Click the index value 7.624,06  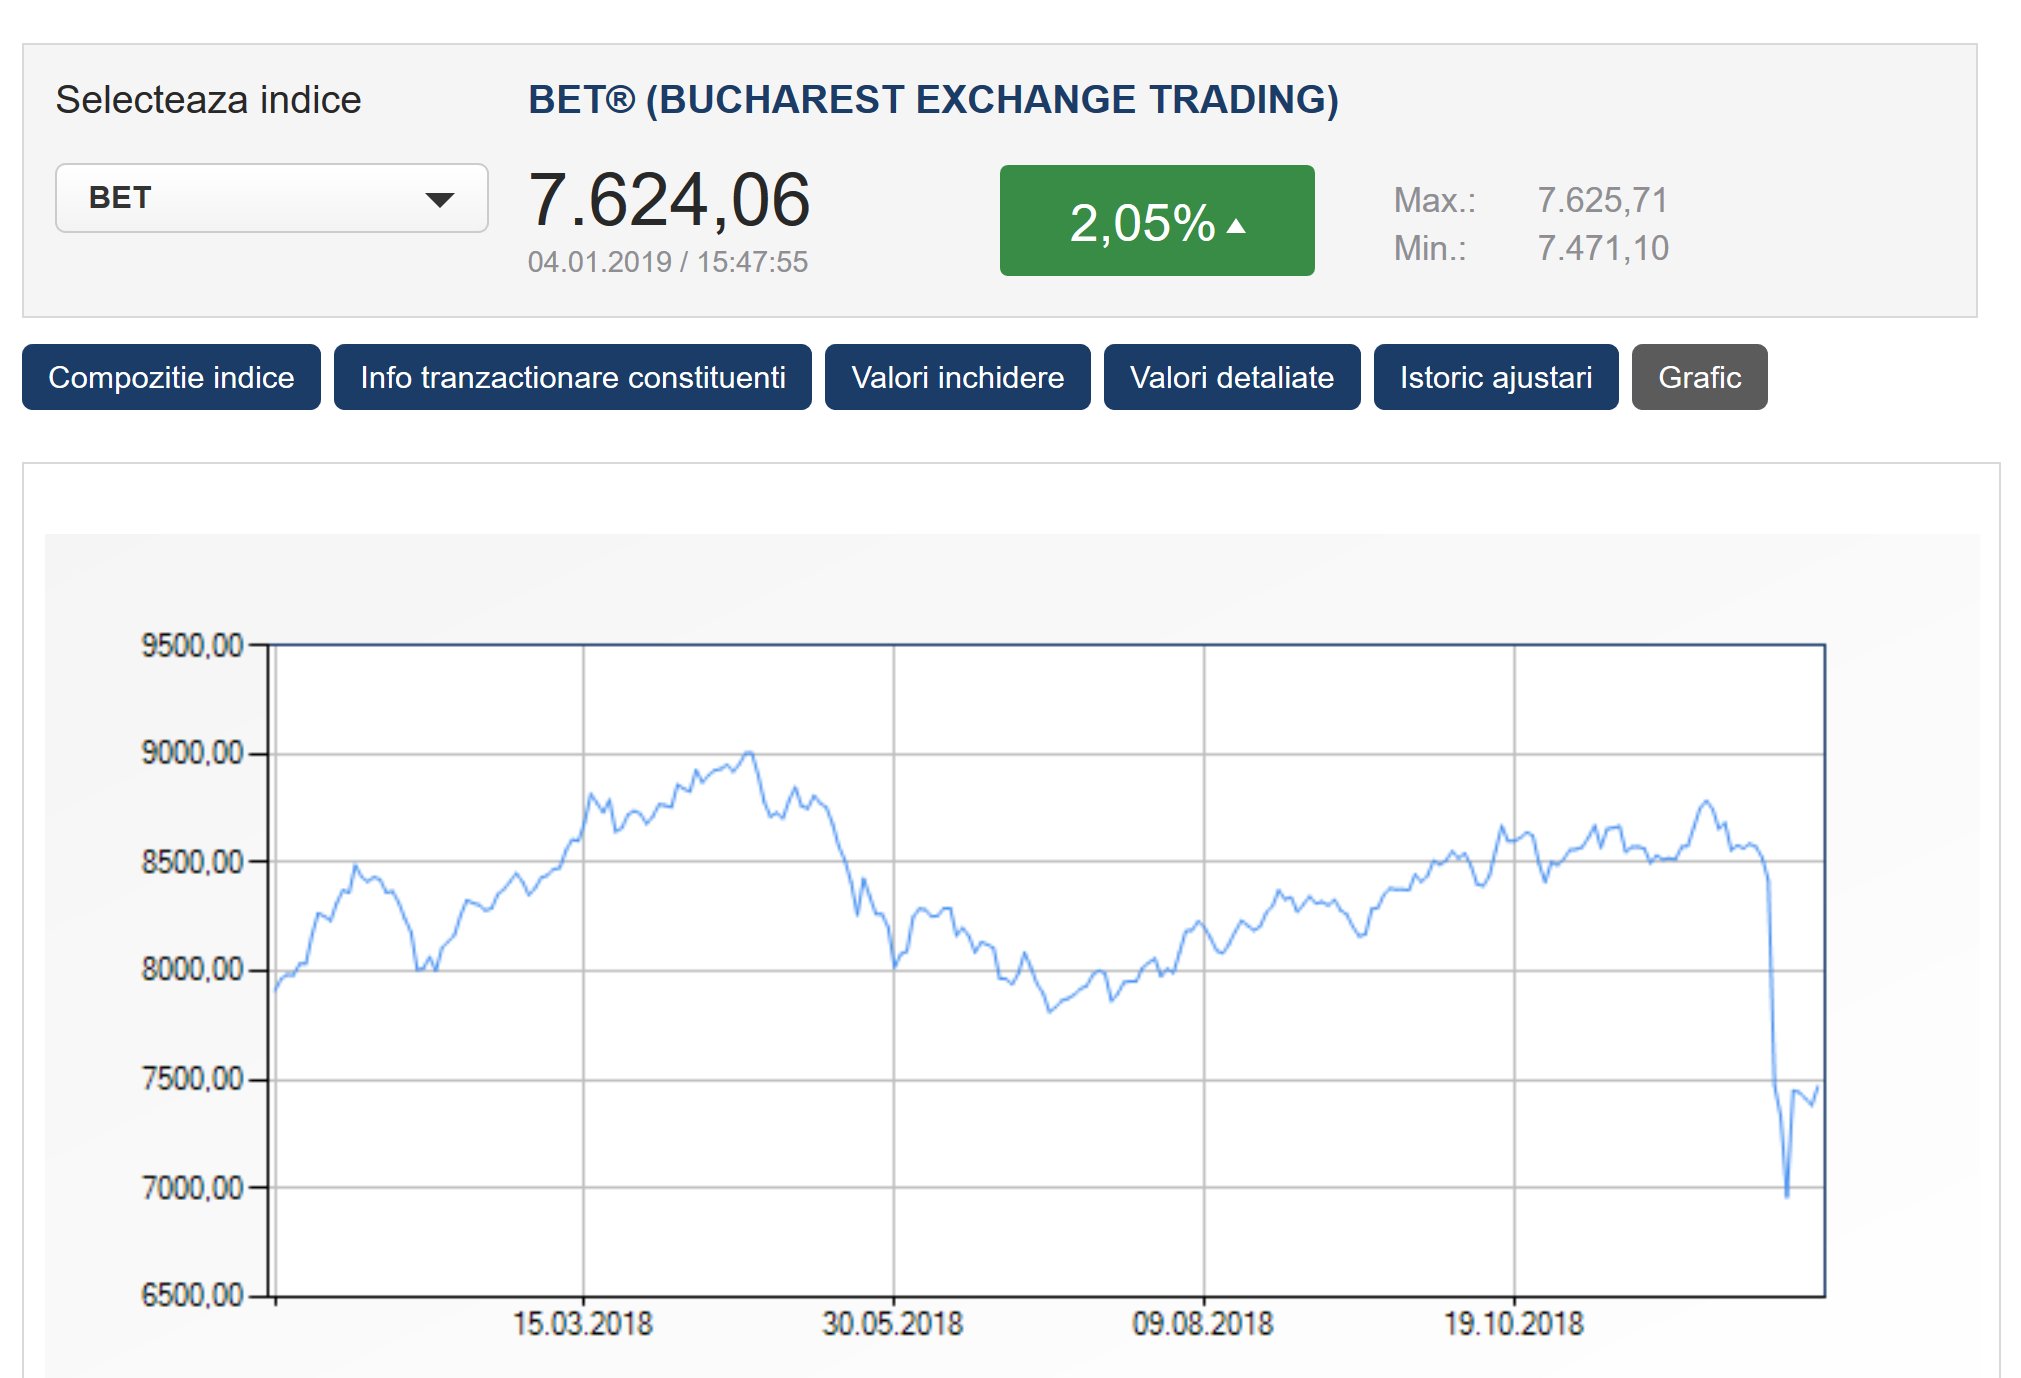(x=668, y=200)
